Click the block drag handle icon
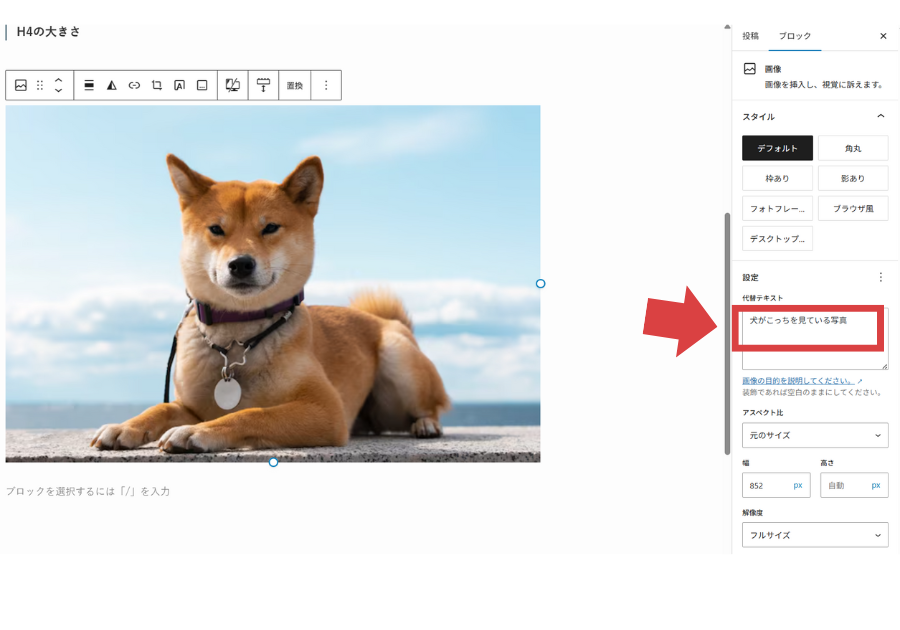The height and width of the screenshot is (630, 900). (38, 86)
